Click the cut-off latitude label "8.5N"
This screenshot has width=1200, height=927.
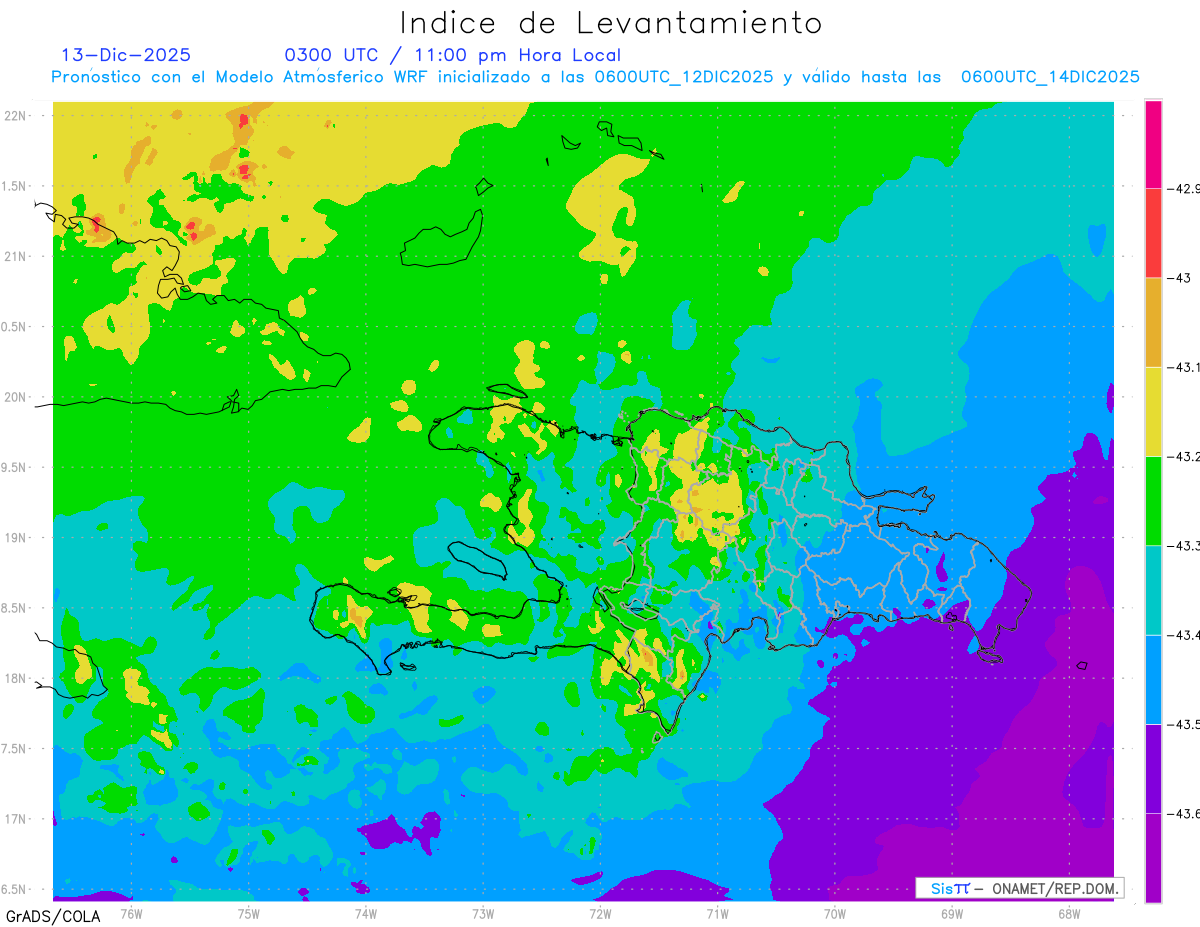click(15, 608)
